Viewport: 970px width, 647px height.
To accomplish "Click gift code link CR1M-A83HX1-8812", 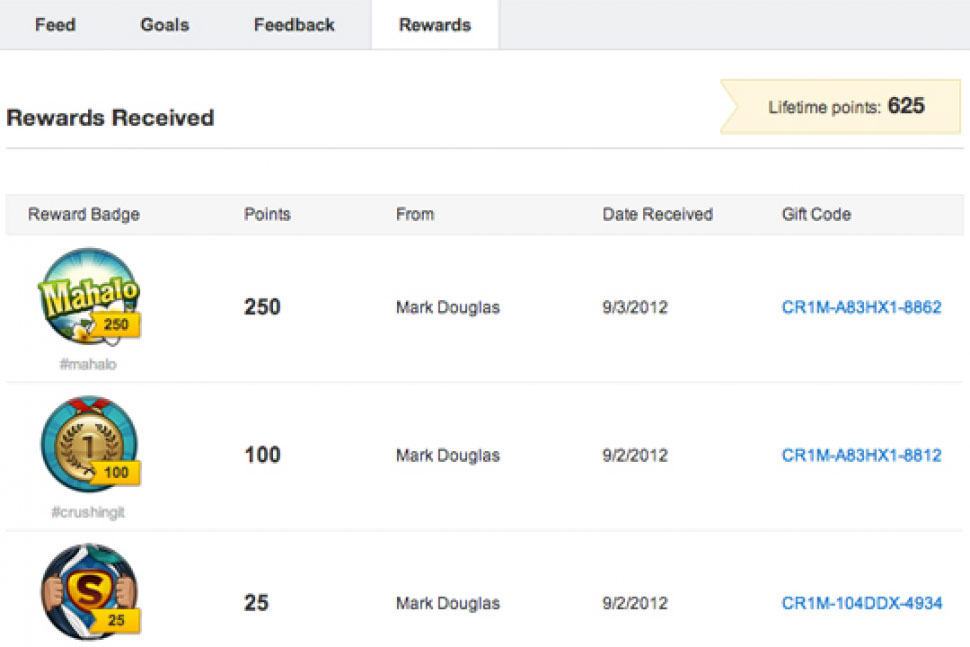I will tap(861, 455).
